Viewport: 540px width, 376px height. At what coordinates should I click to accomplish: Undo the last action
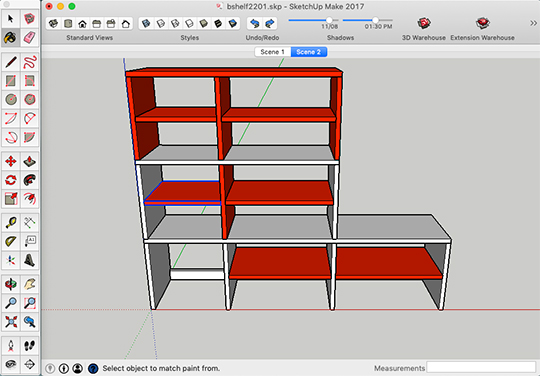tap(255, 23)
